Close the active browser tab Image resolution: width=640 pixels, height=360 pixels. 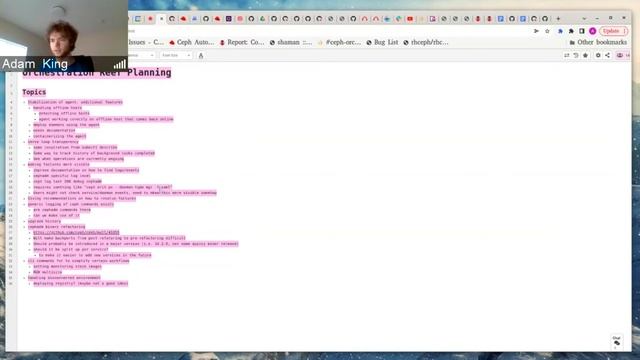162,19
